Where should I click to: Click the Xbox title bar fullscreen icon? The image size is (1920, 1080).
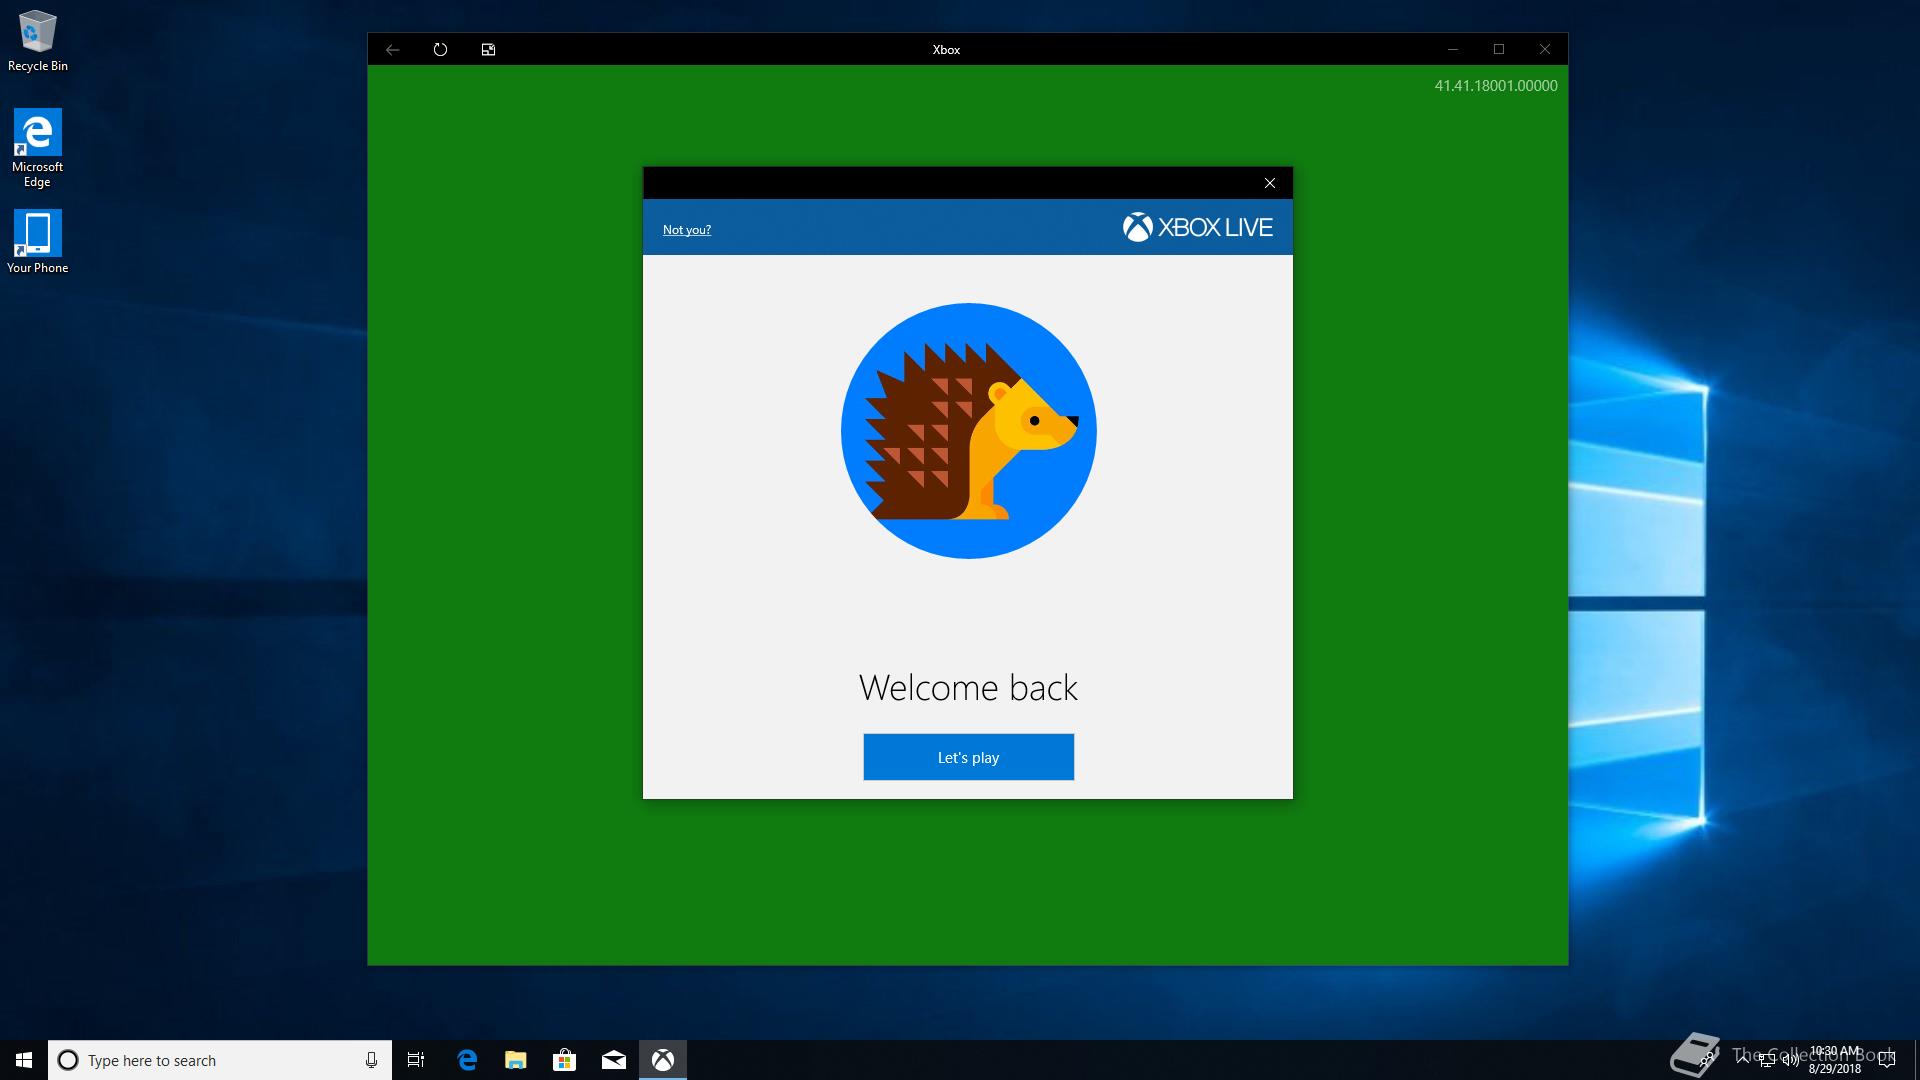tap(488, 49)
